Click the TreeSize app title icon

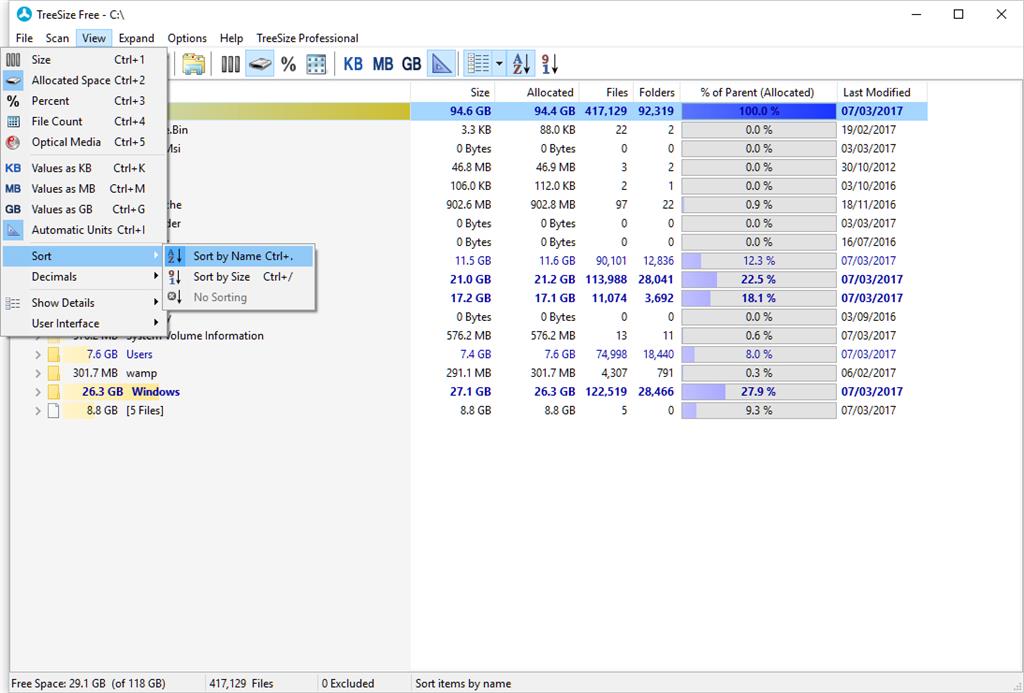click(x=24, y=14)
